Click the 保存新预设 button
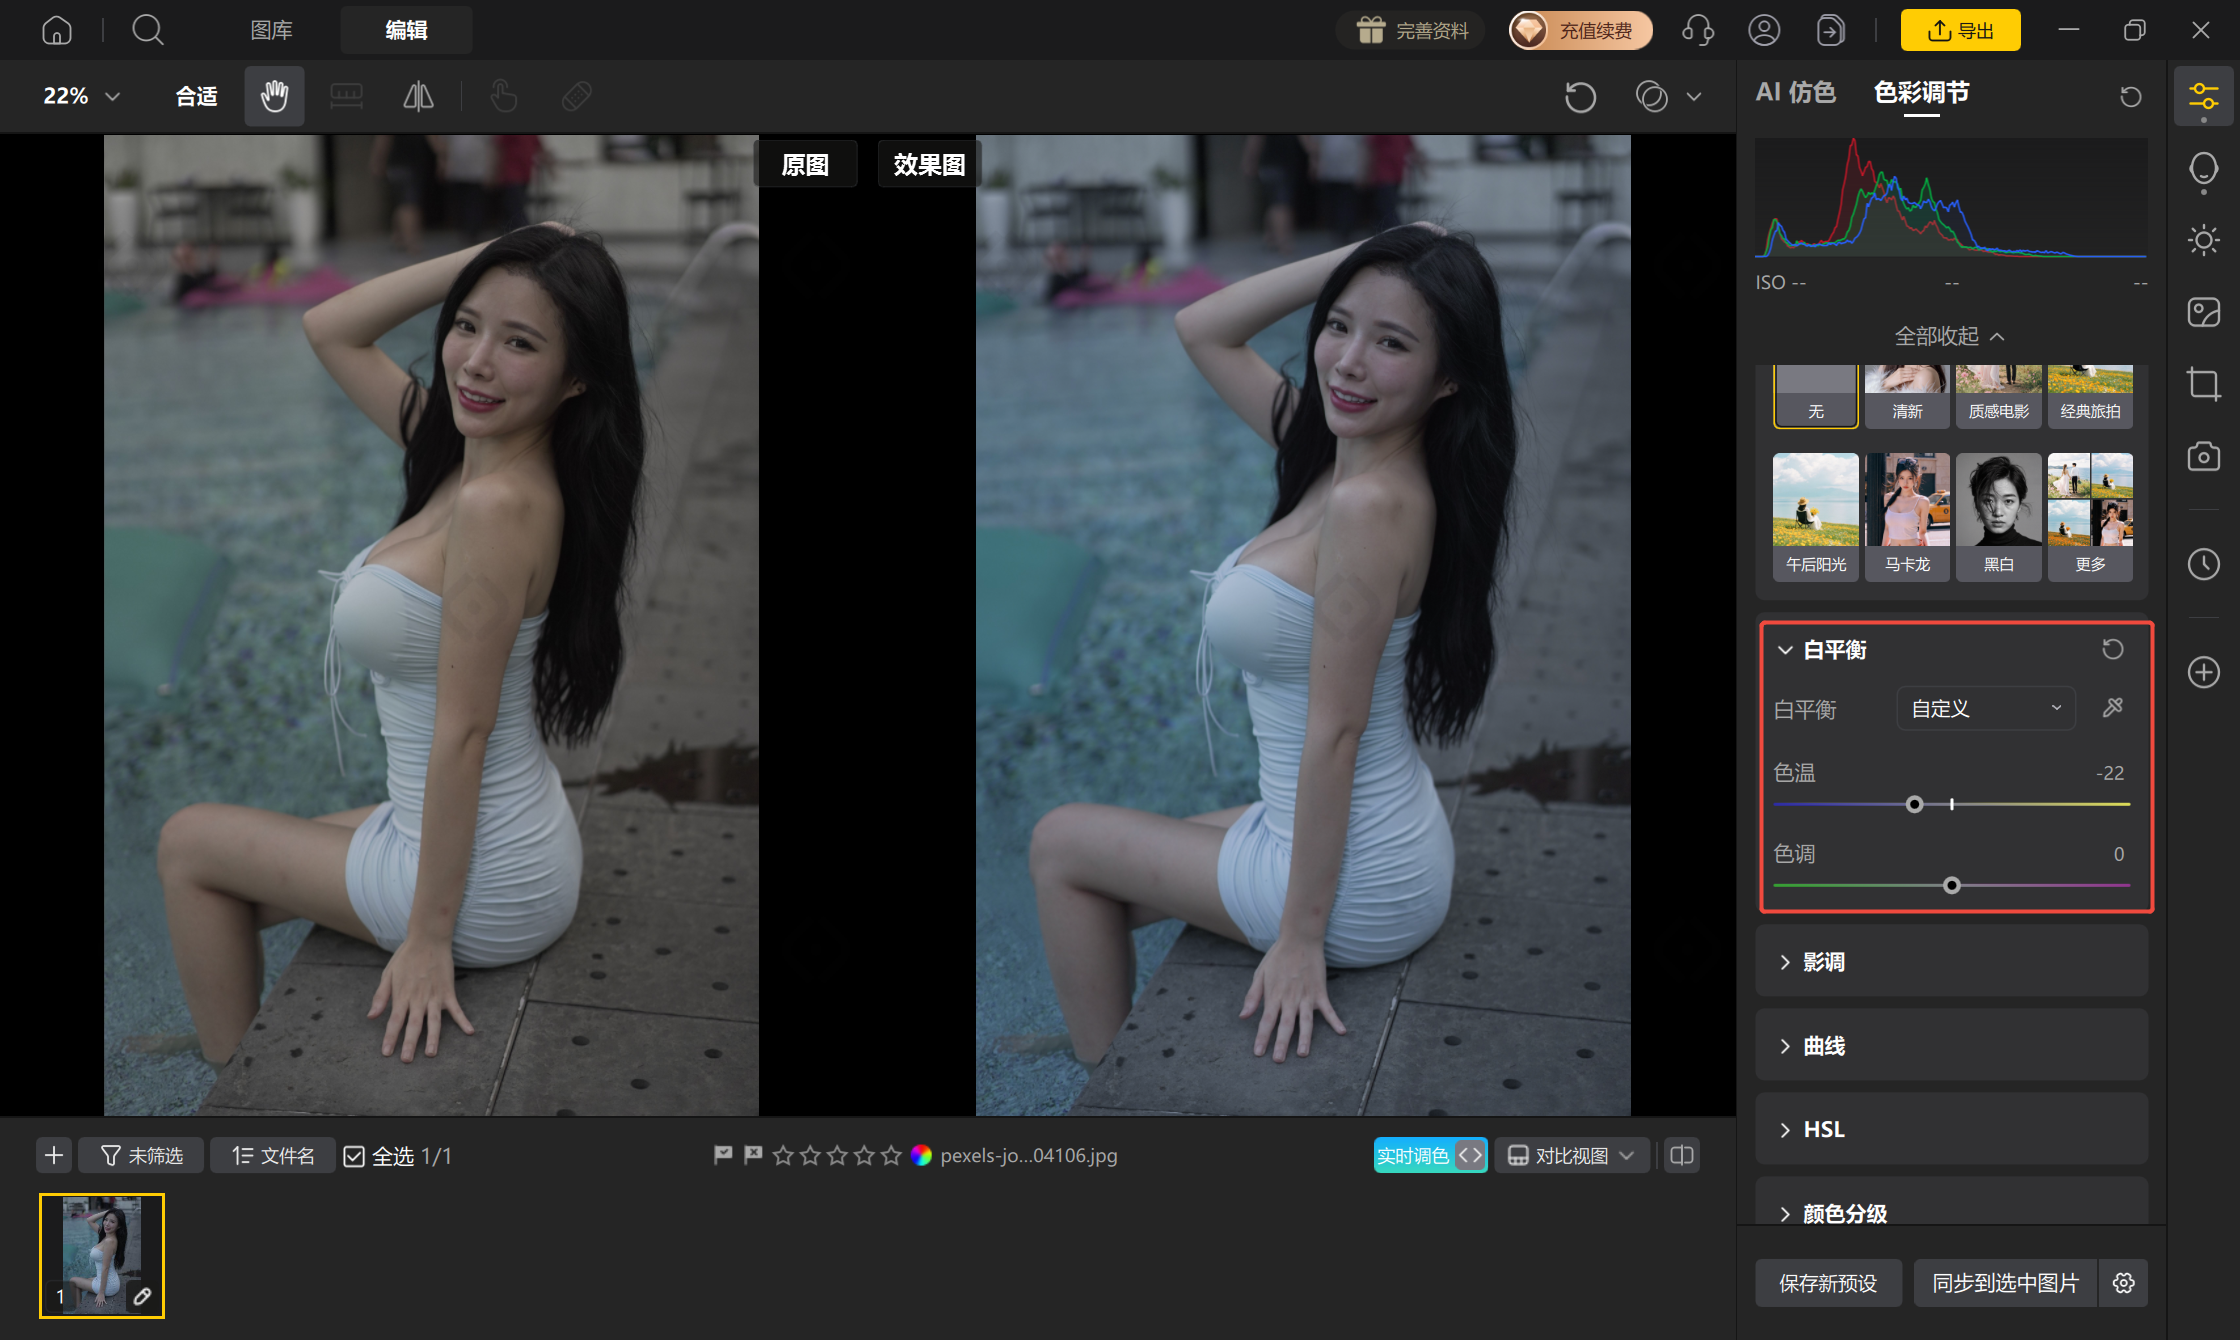 pyautogui.click(x=1828, y=1283)
